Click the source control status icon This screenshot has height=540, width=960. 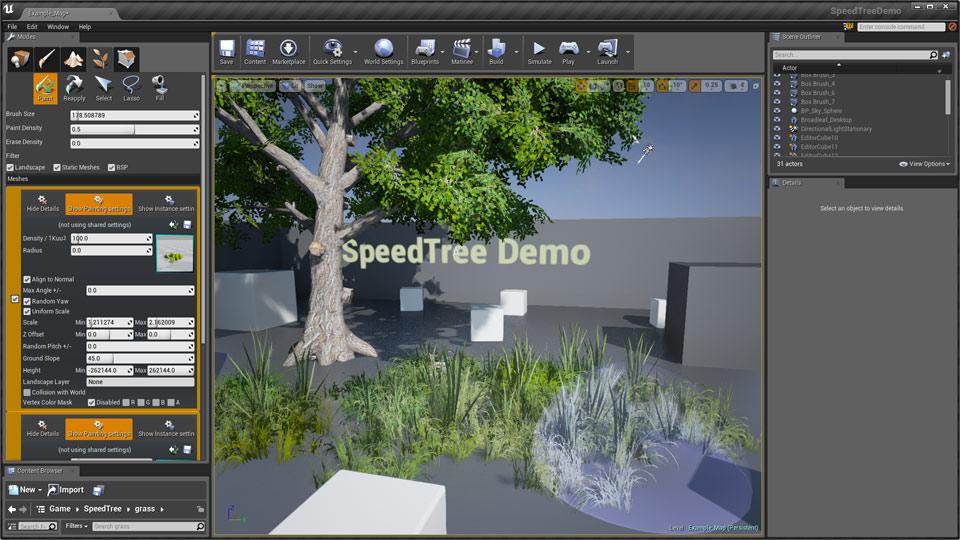click(x=848, y=26)
